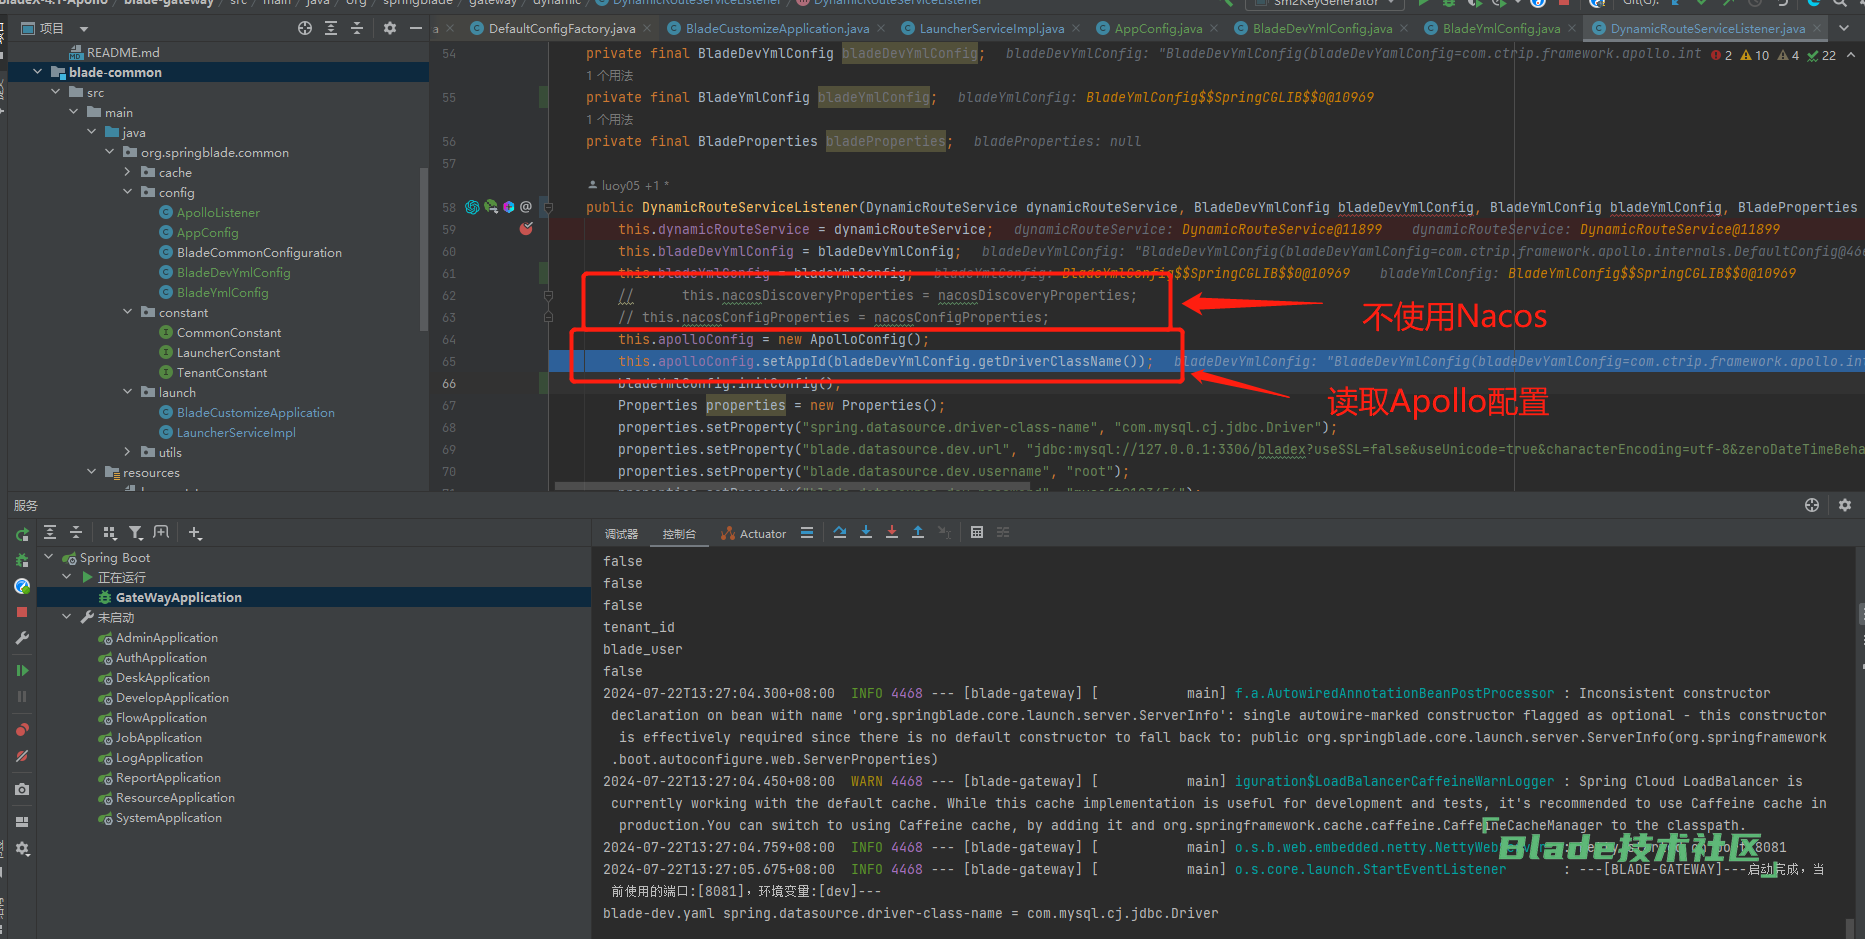This screenshot has width=1865, height=939.
Task: Toggle code fold marker on line 62
Action: [x=548, y=295]
